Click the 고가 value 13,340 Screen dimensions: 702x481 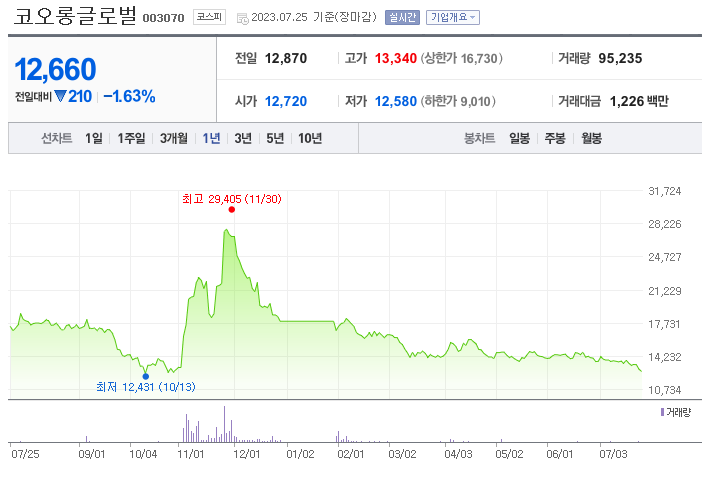(395, 58)
